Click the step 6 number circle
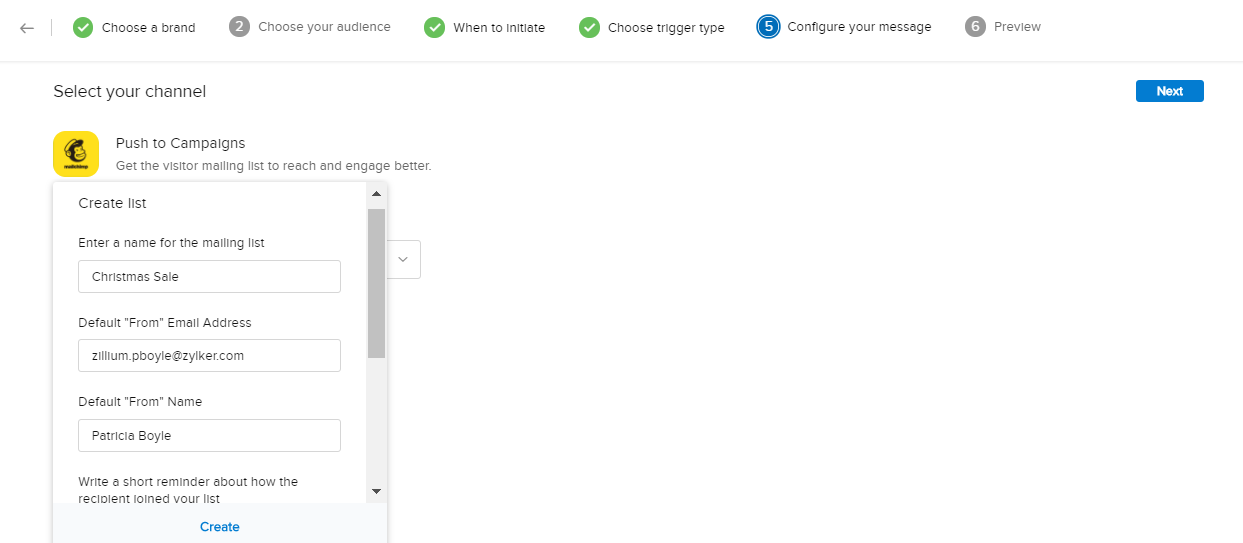Viewport: 1243px width, 543px height. coord(975,27)
